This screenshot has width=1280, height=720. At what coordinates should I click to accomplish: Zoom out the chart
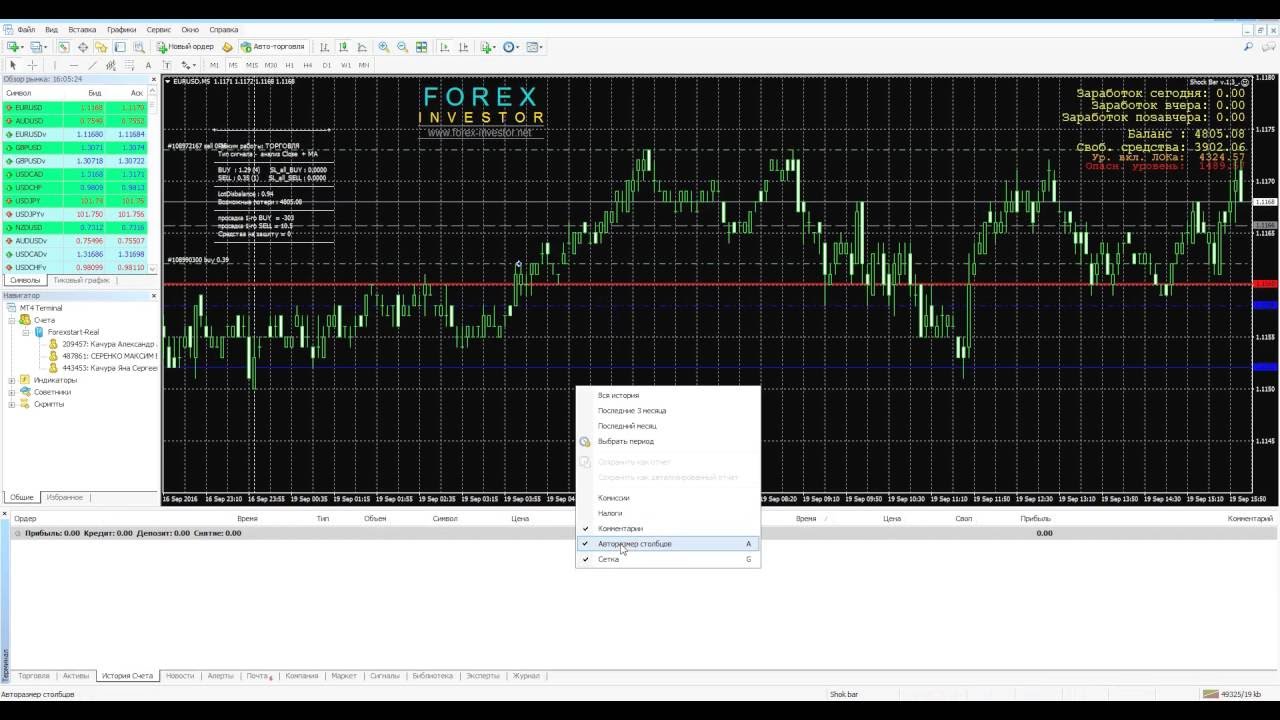tap(402, 47)
